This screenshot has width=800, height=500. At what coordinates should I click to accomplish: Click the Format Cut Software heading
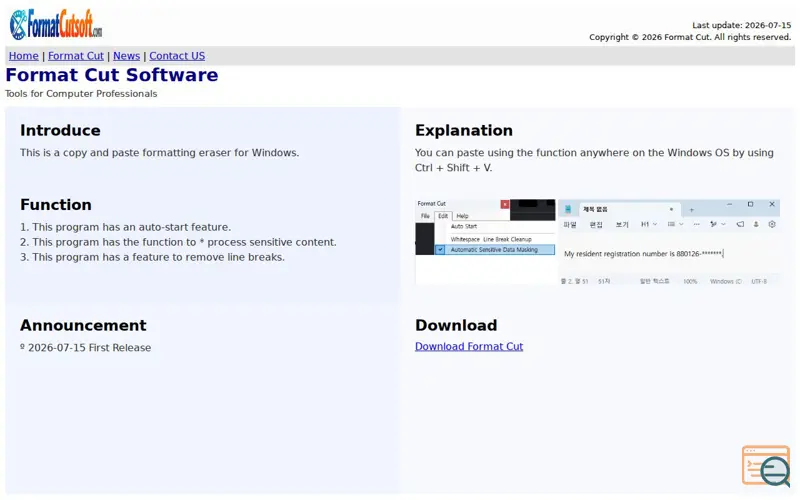[x=112, y=75]
